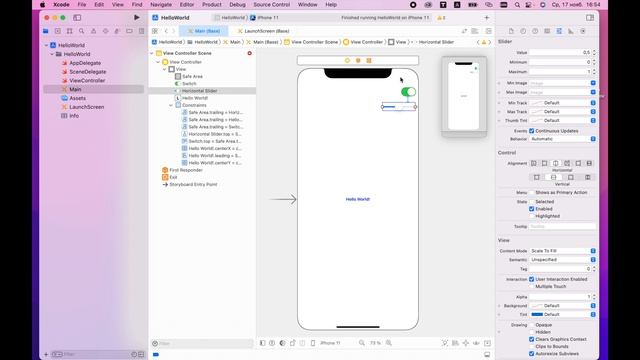Open the test navigator diamond icon
The image size is (640, 360).
point(105,31)
